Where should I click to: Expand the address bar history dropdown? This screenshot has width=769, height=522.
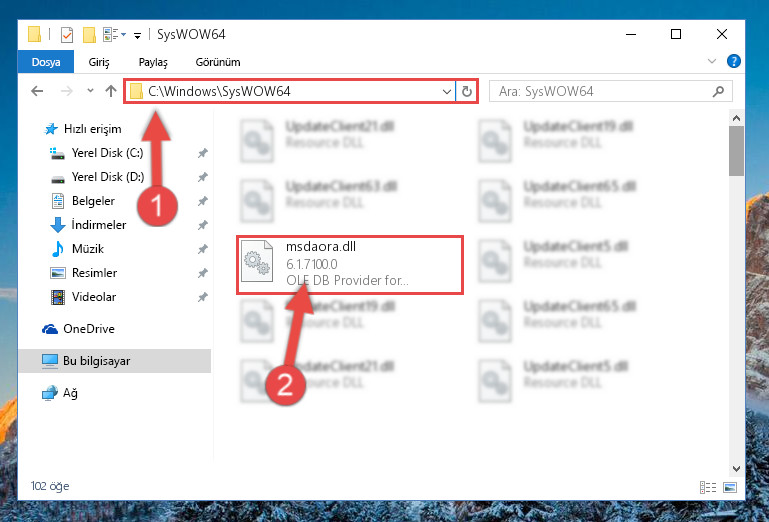tap(446, 91)
